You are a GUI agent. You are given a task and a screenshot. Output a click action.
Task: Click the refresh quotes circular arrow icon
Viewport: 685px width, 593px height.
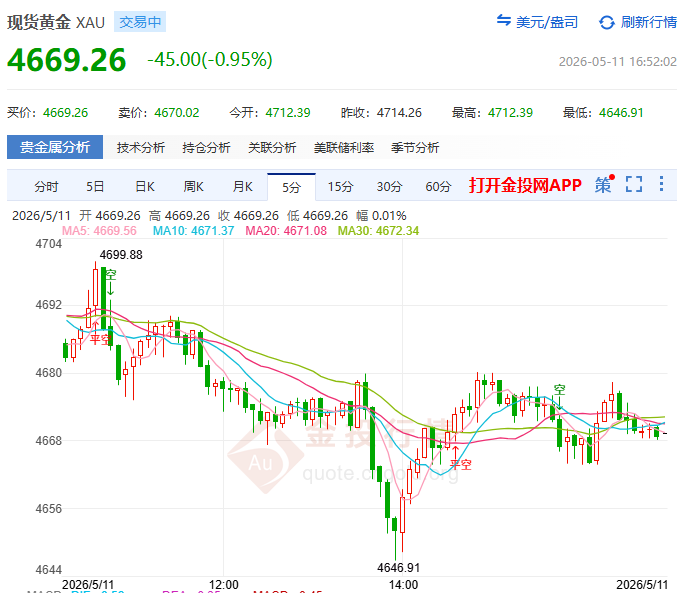[607, 22]
